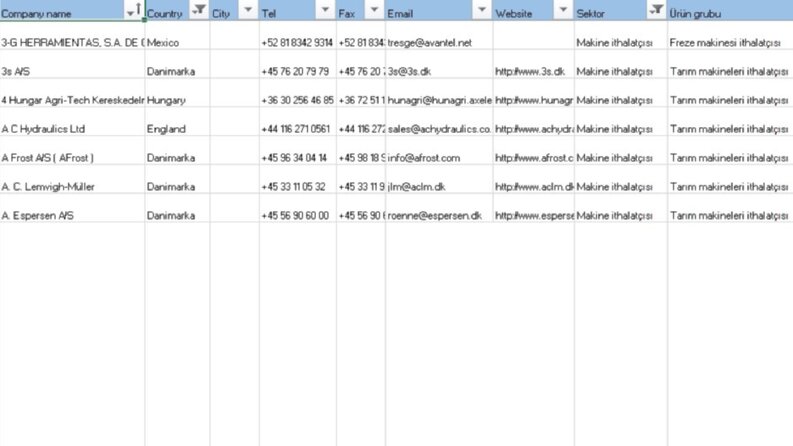793x446 pixels.
Task: Open the Email column filter dropdown
Action: point(482,10)
